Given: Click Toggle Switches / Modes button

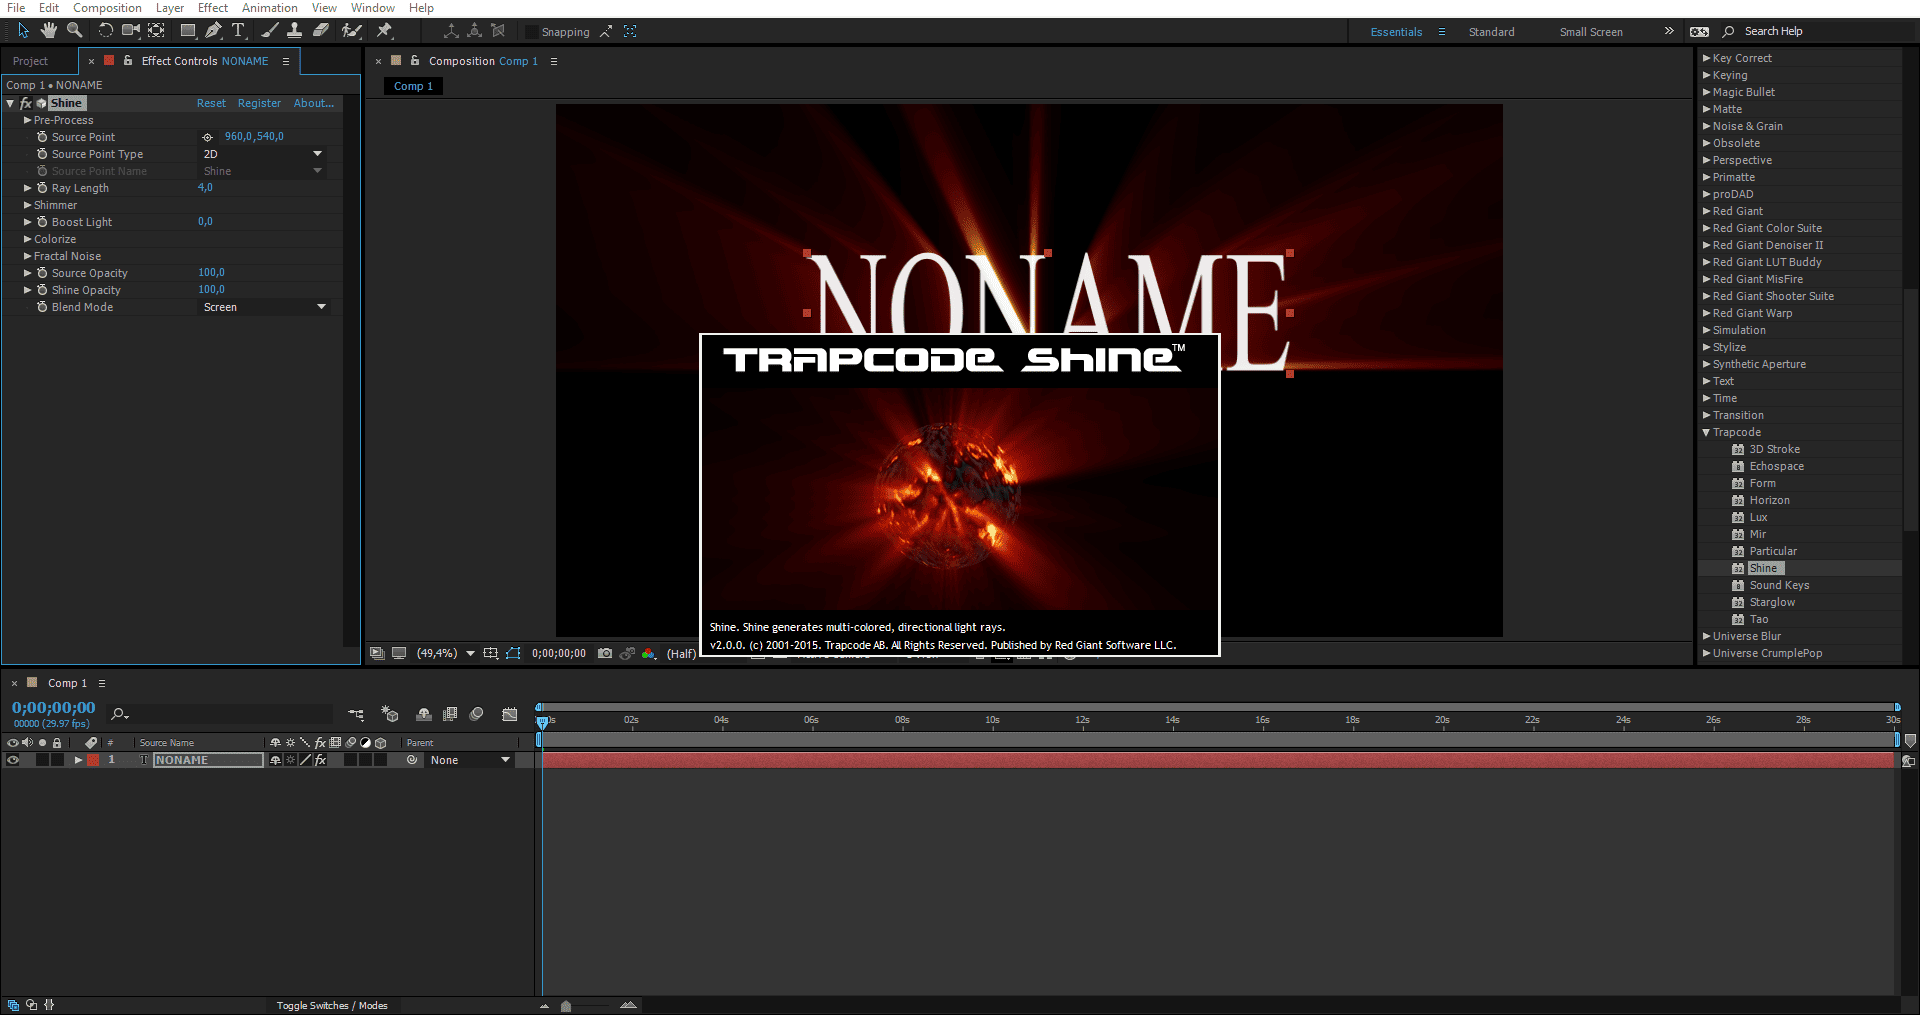Looking at the screenshot, I should click(x=332, y=1006).
